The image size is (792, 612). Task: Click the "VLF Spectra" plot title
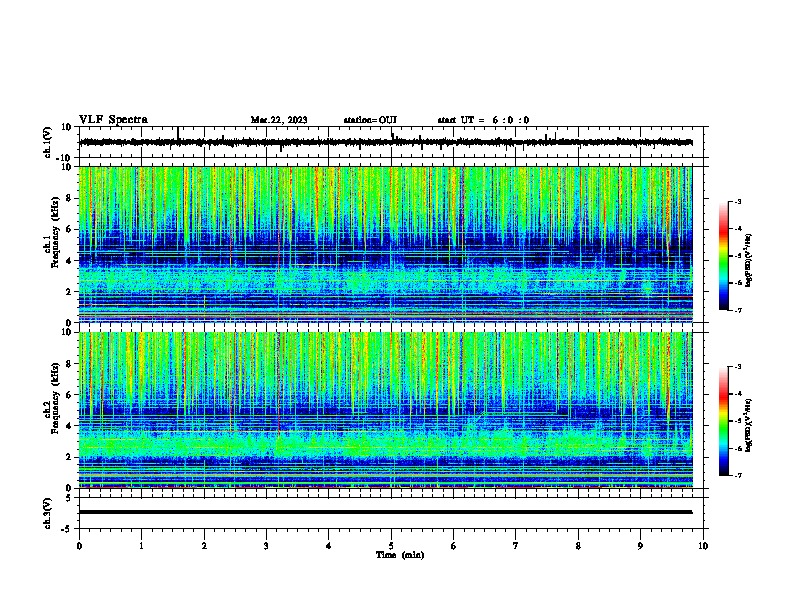click(x=113, y=120)
